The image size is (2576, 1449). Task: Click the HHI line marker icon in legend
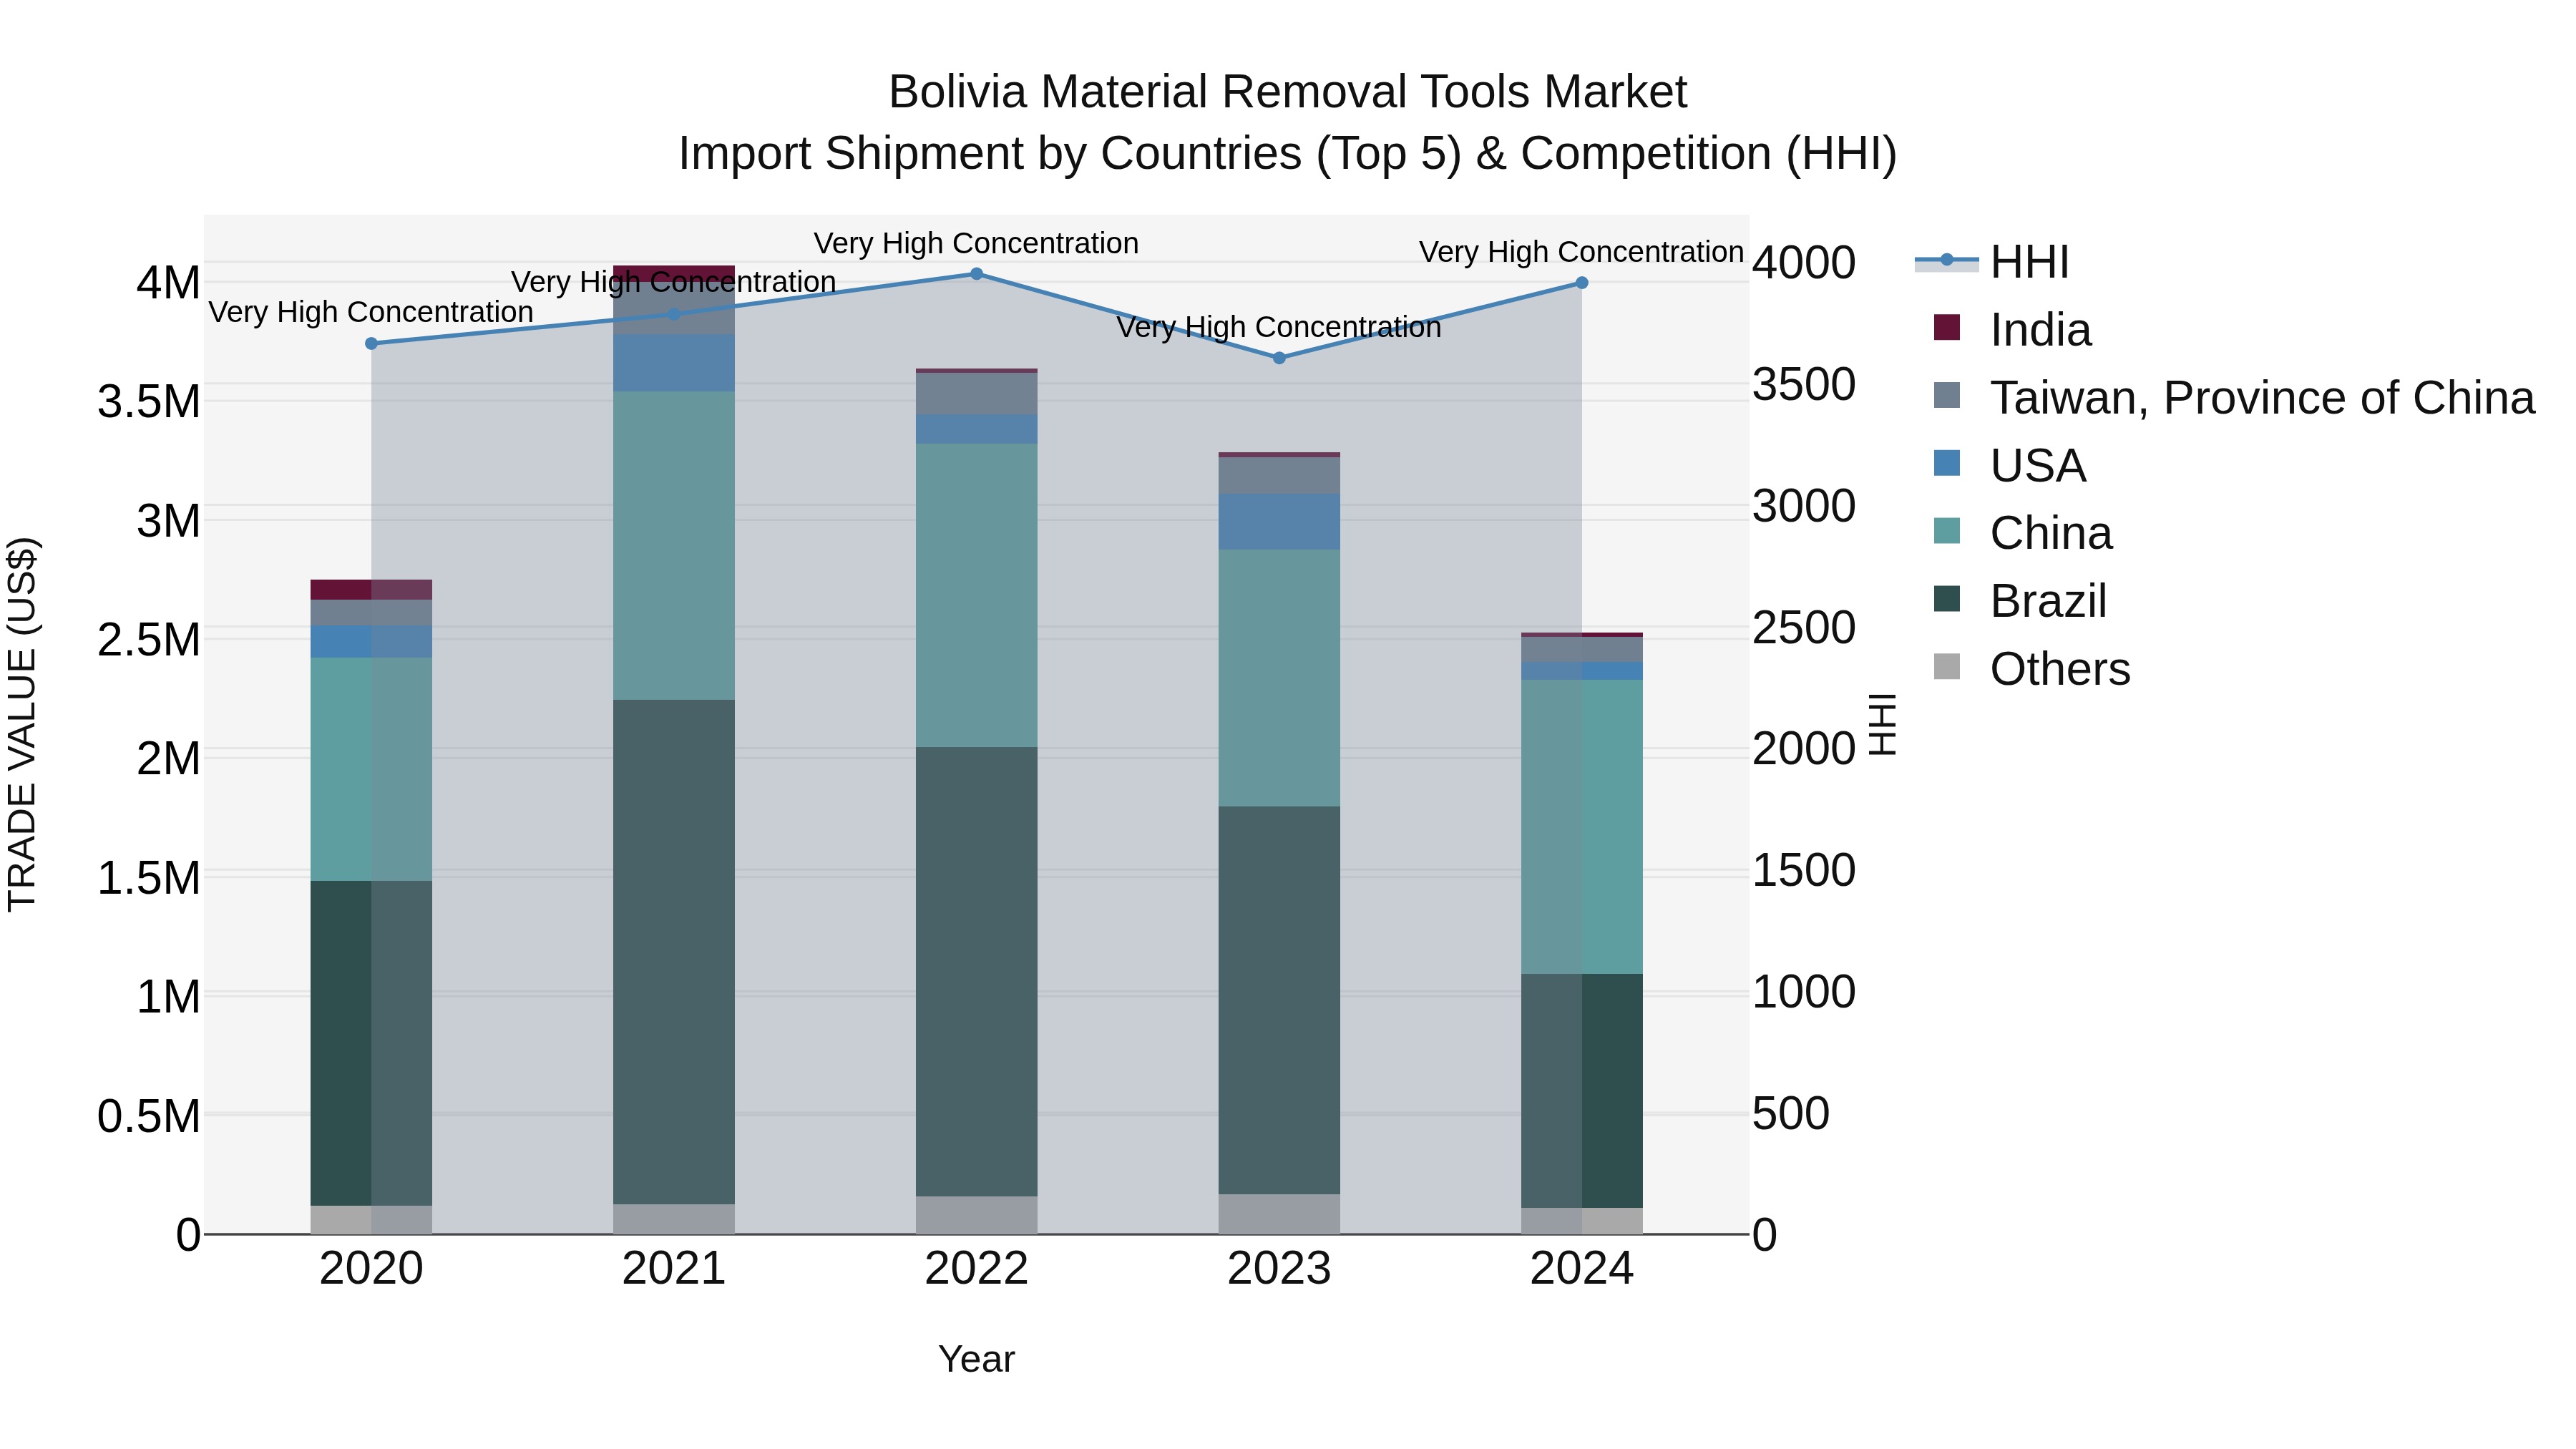(x=1947, y=261)
